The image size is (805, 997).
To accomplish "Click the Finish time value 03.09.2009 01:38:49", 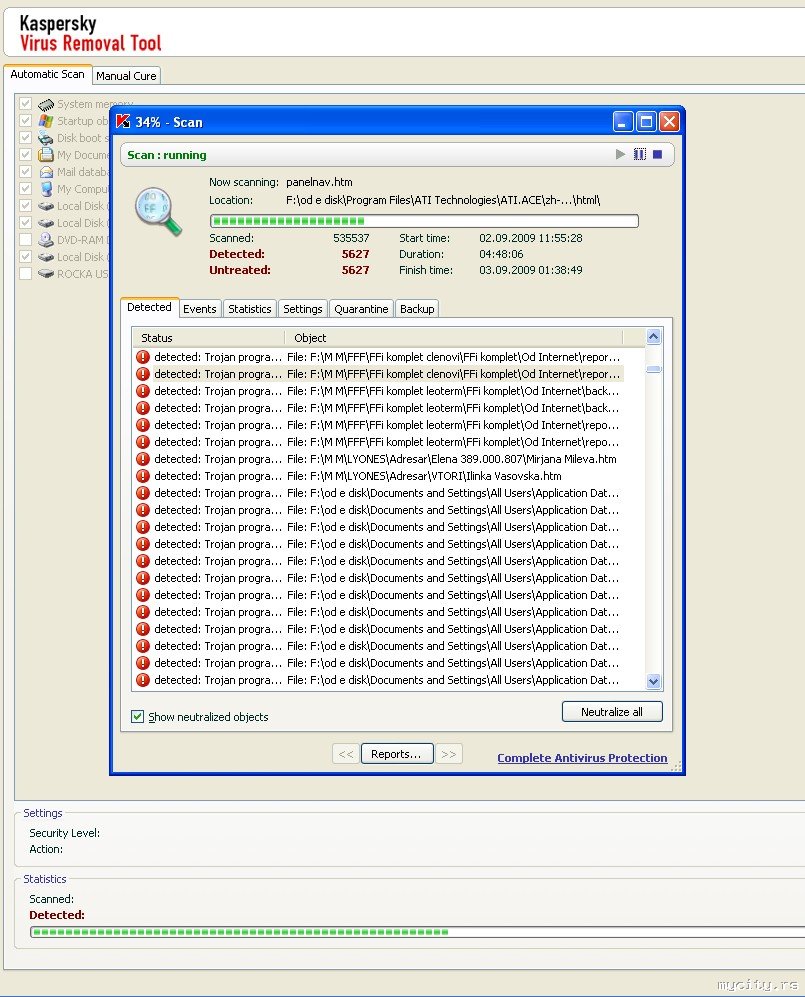I will coord(530,270).
